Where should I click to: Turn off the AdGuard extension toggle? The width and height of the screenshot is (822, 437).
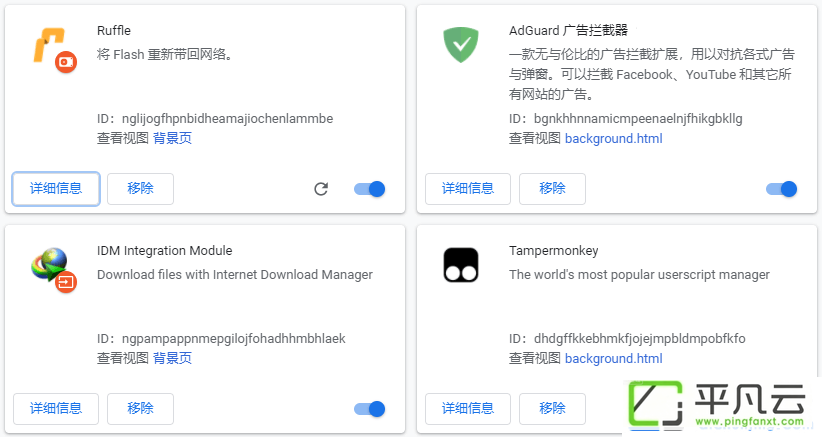782,189
